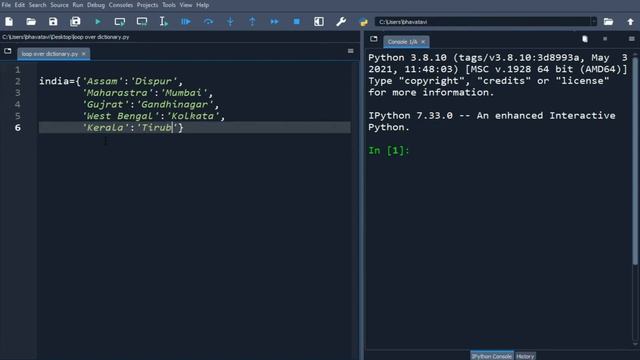Open the Projects menu
Screen dimensions: 640x360
pos(147,5)
